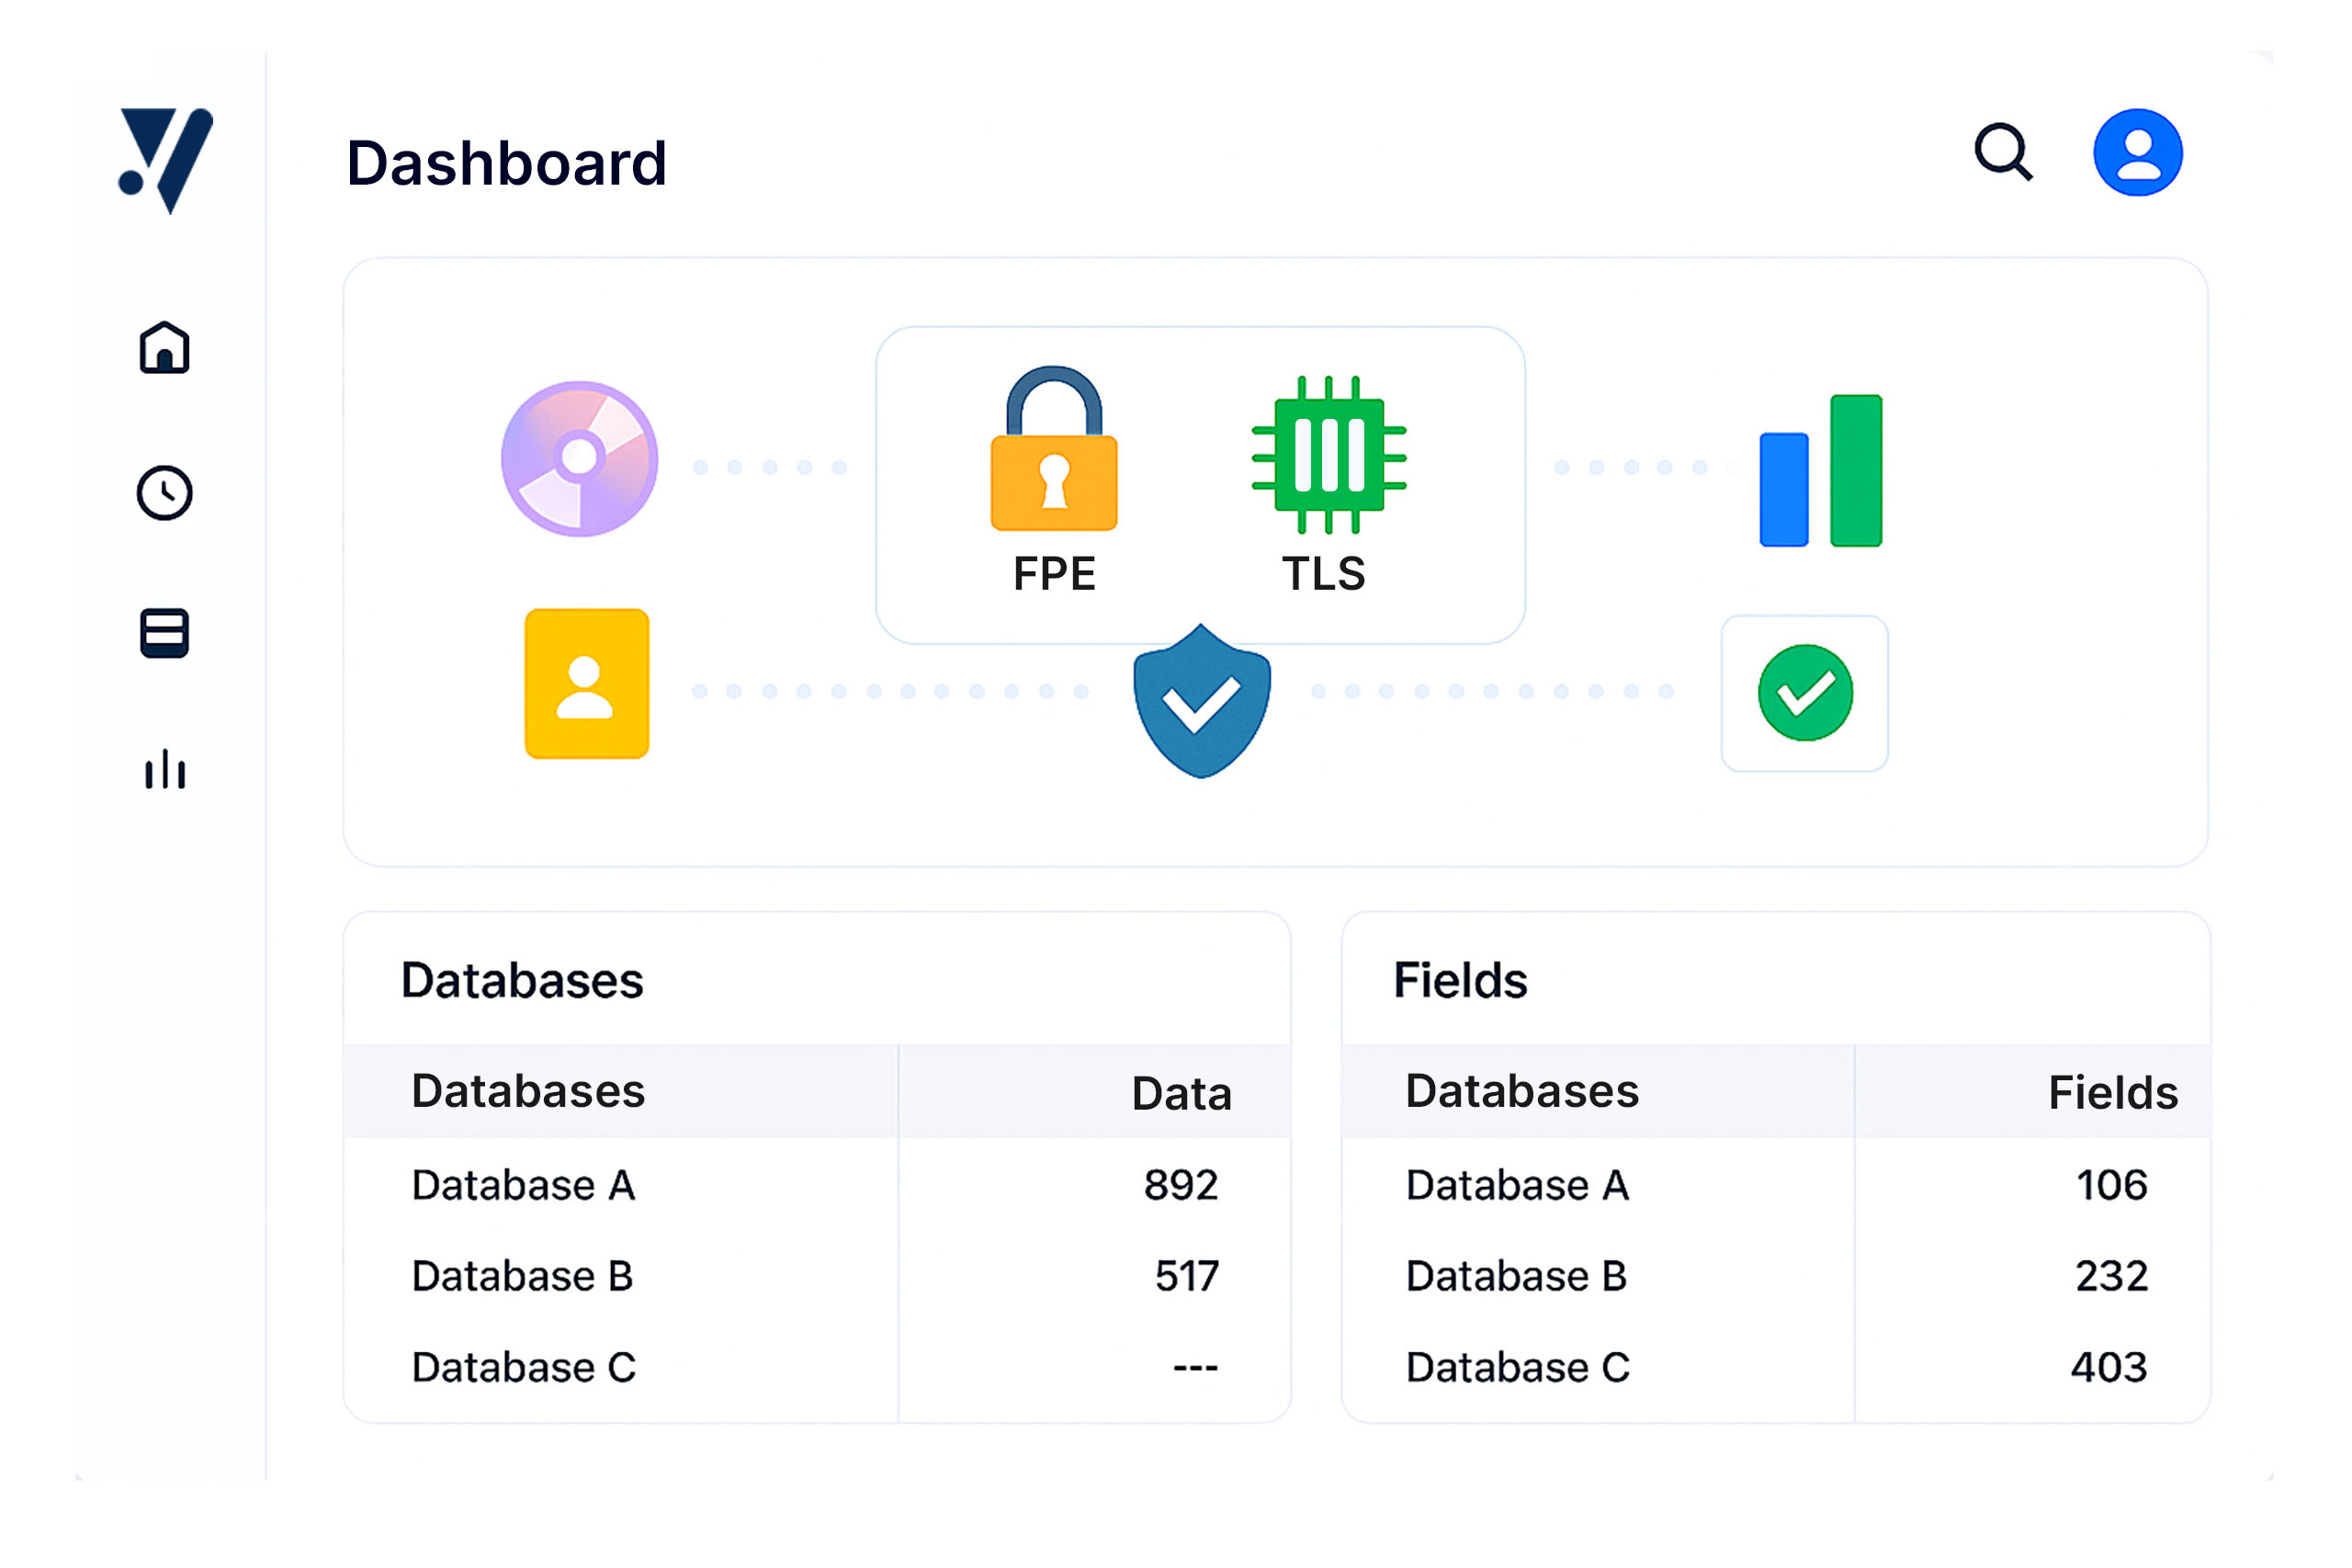This screenshot has height=1568, width=2352.
Task: Click Database C in Databases table
Action: click(524, 1367)
